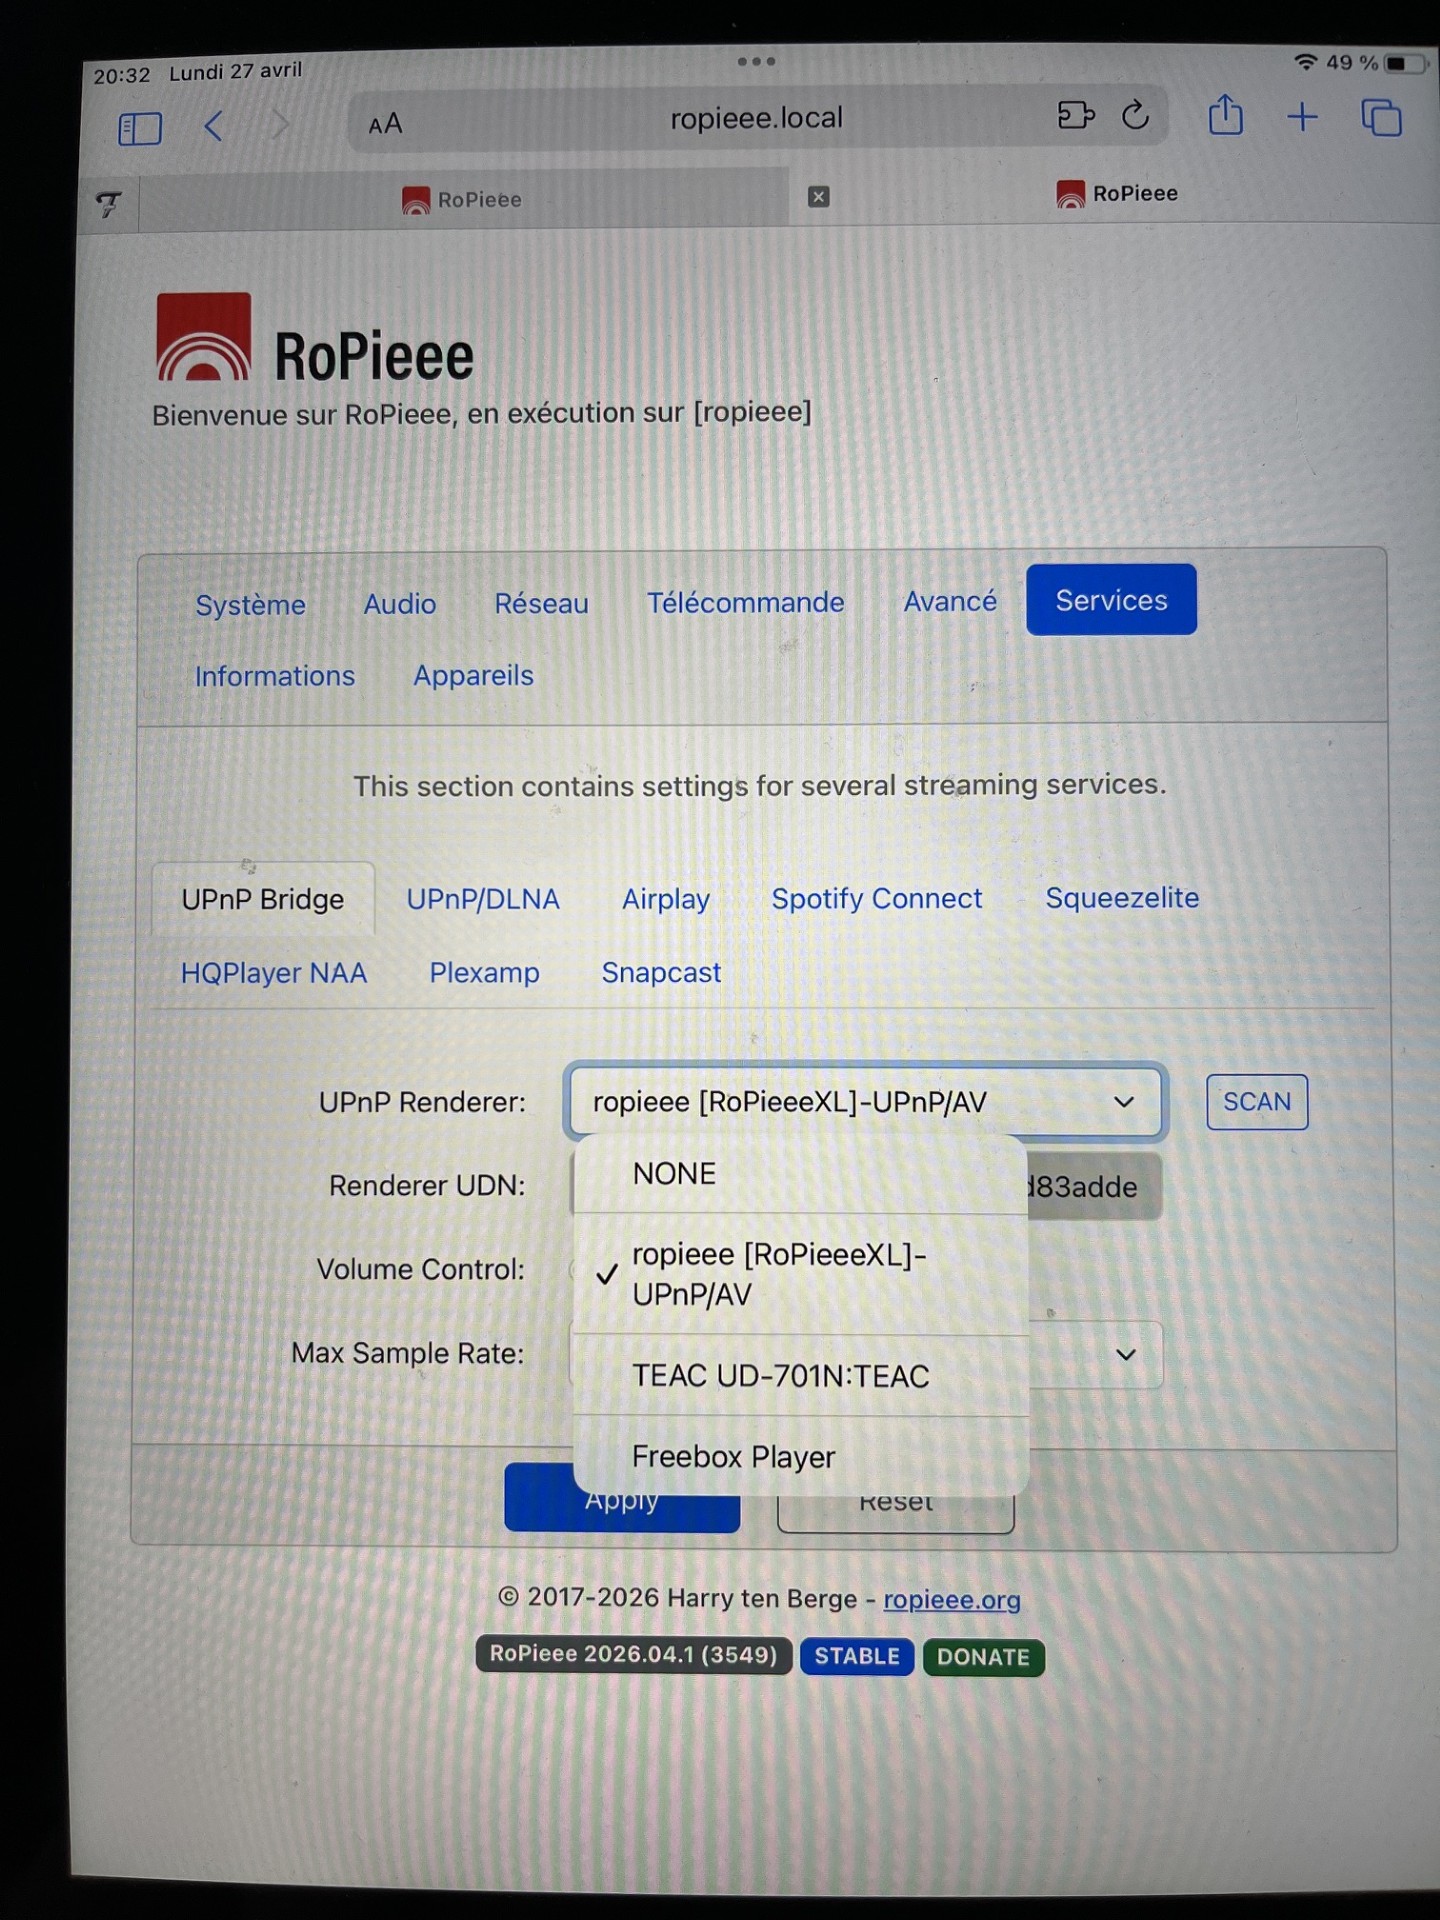Open the Squeezelite tab
The image size is (1440, 1920).
(x=1122, y=897)
